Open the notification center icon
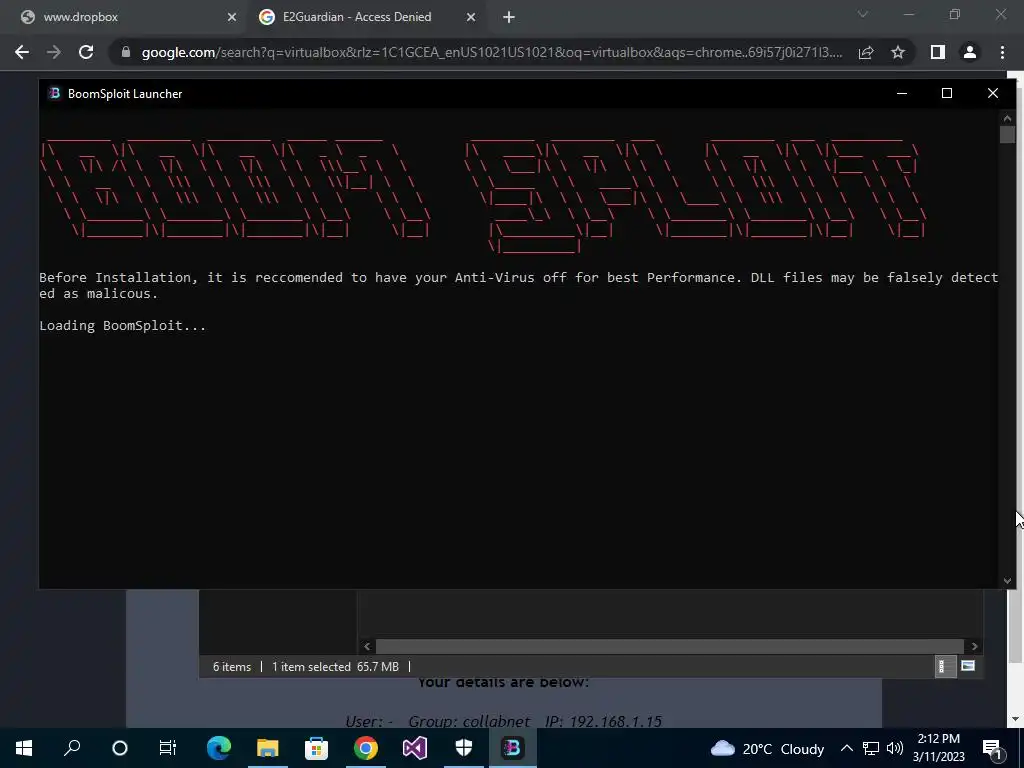Screen dimensions: 1024x768 coord(992,750)
